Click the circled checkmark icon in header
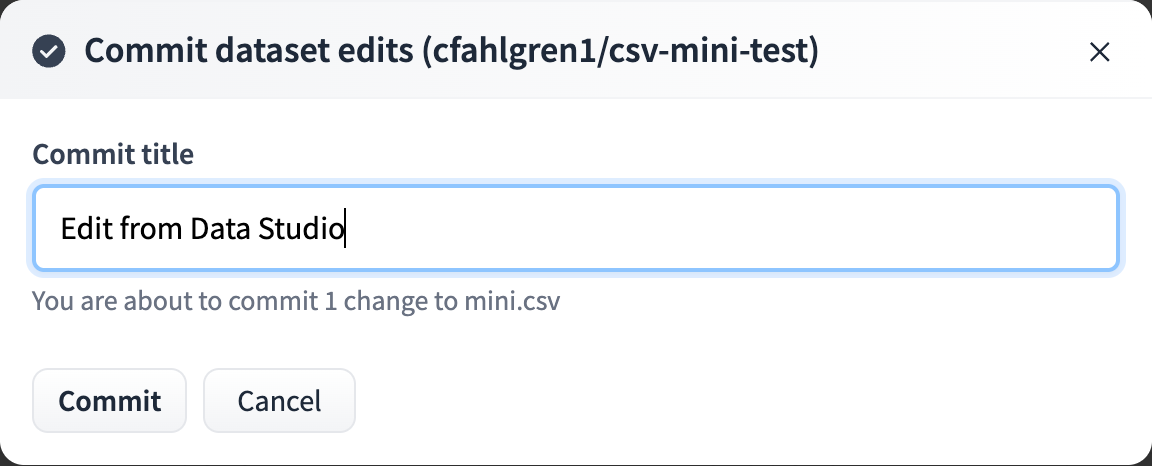1152x466 pixels. [49, 51]
